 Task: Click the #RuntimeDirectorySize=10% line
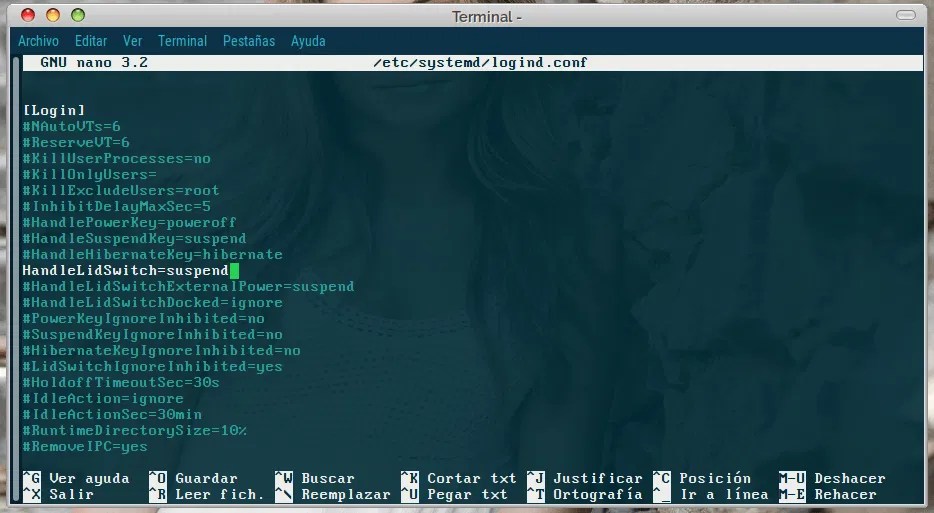point(135,431)
